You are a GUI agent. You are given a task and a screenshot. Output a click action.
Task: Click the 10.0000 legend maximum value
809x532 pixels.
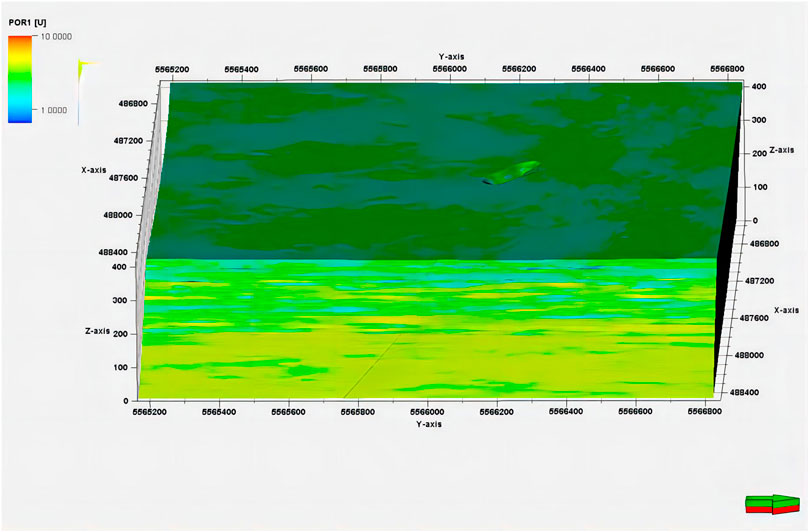coord(57,37)
